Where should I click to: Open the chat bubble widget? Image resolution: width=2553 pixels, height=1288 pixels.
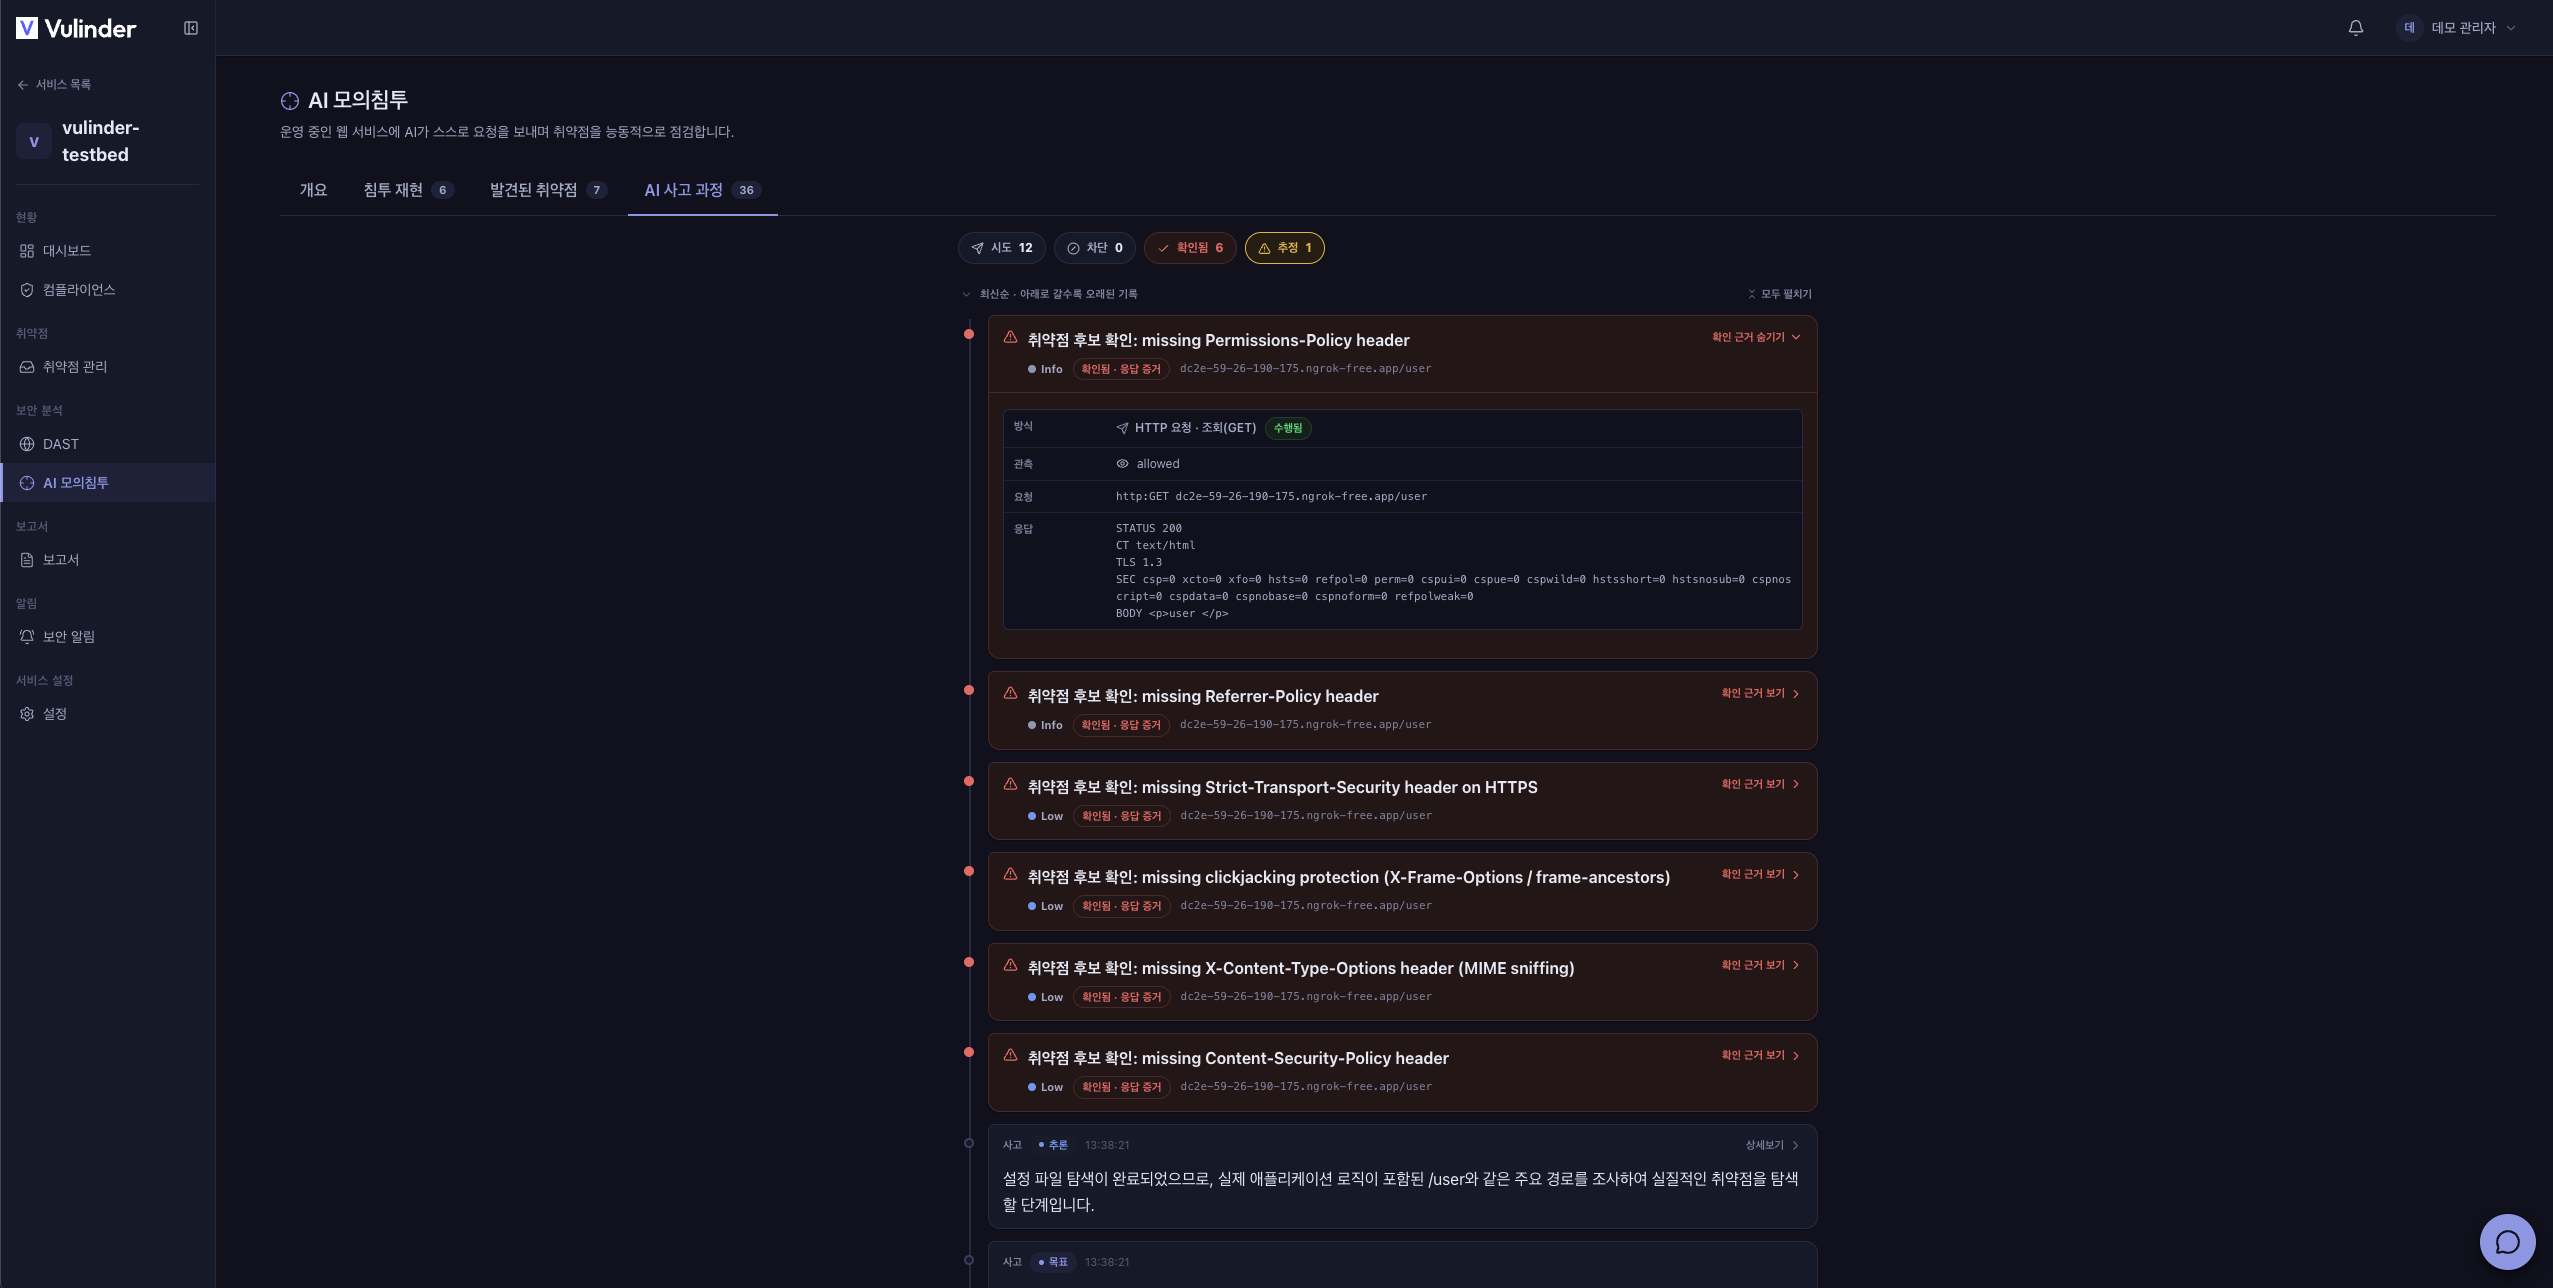click(x=2507, y=1242)
